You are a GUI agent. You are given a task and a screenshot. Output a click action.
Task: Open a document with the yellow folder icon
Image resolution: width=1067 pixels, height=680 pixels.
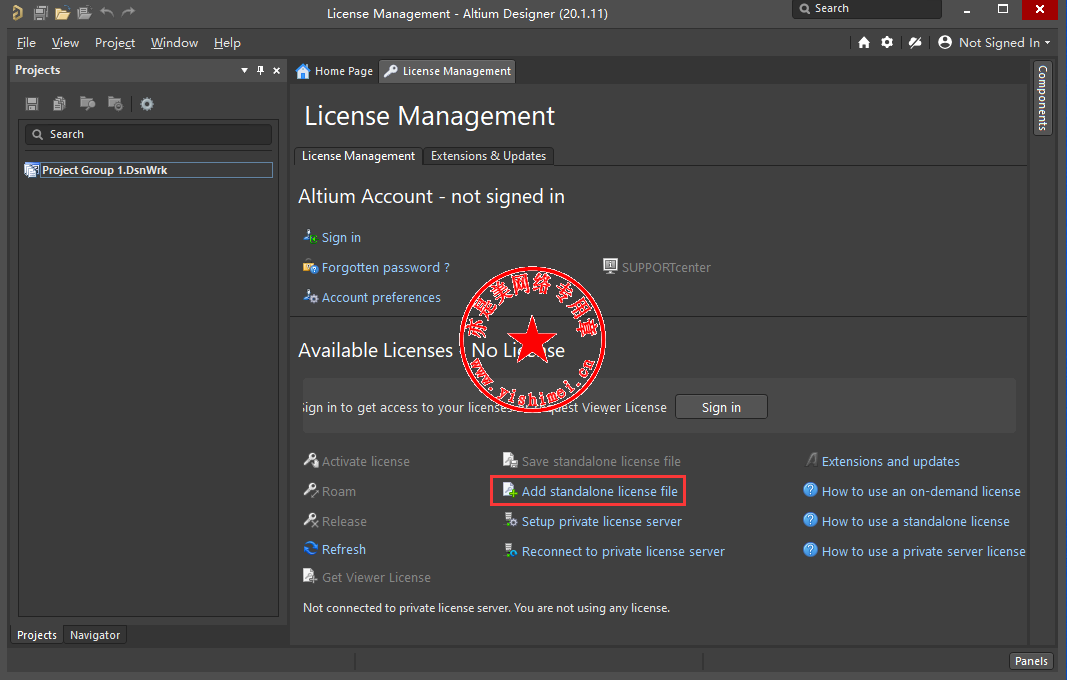(63, 12)
